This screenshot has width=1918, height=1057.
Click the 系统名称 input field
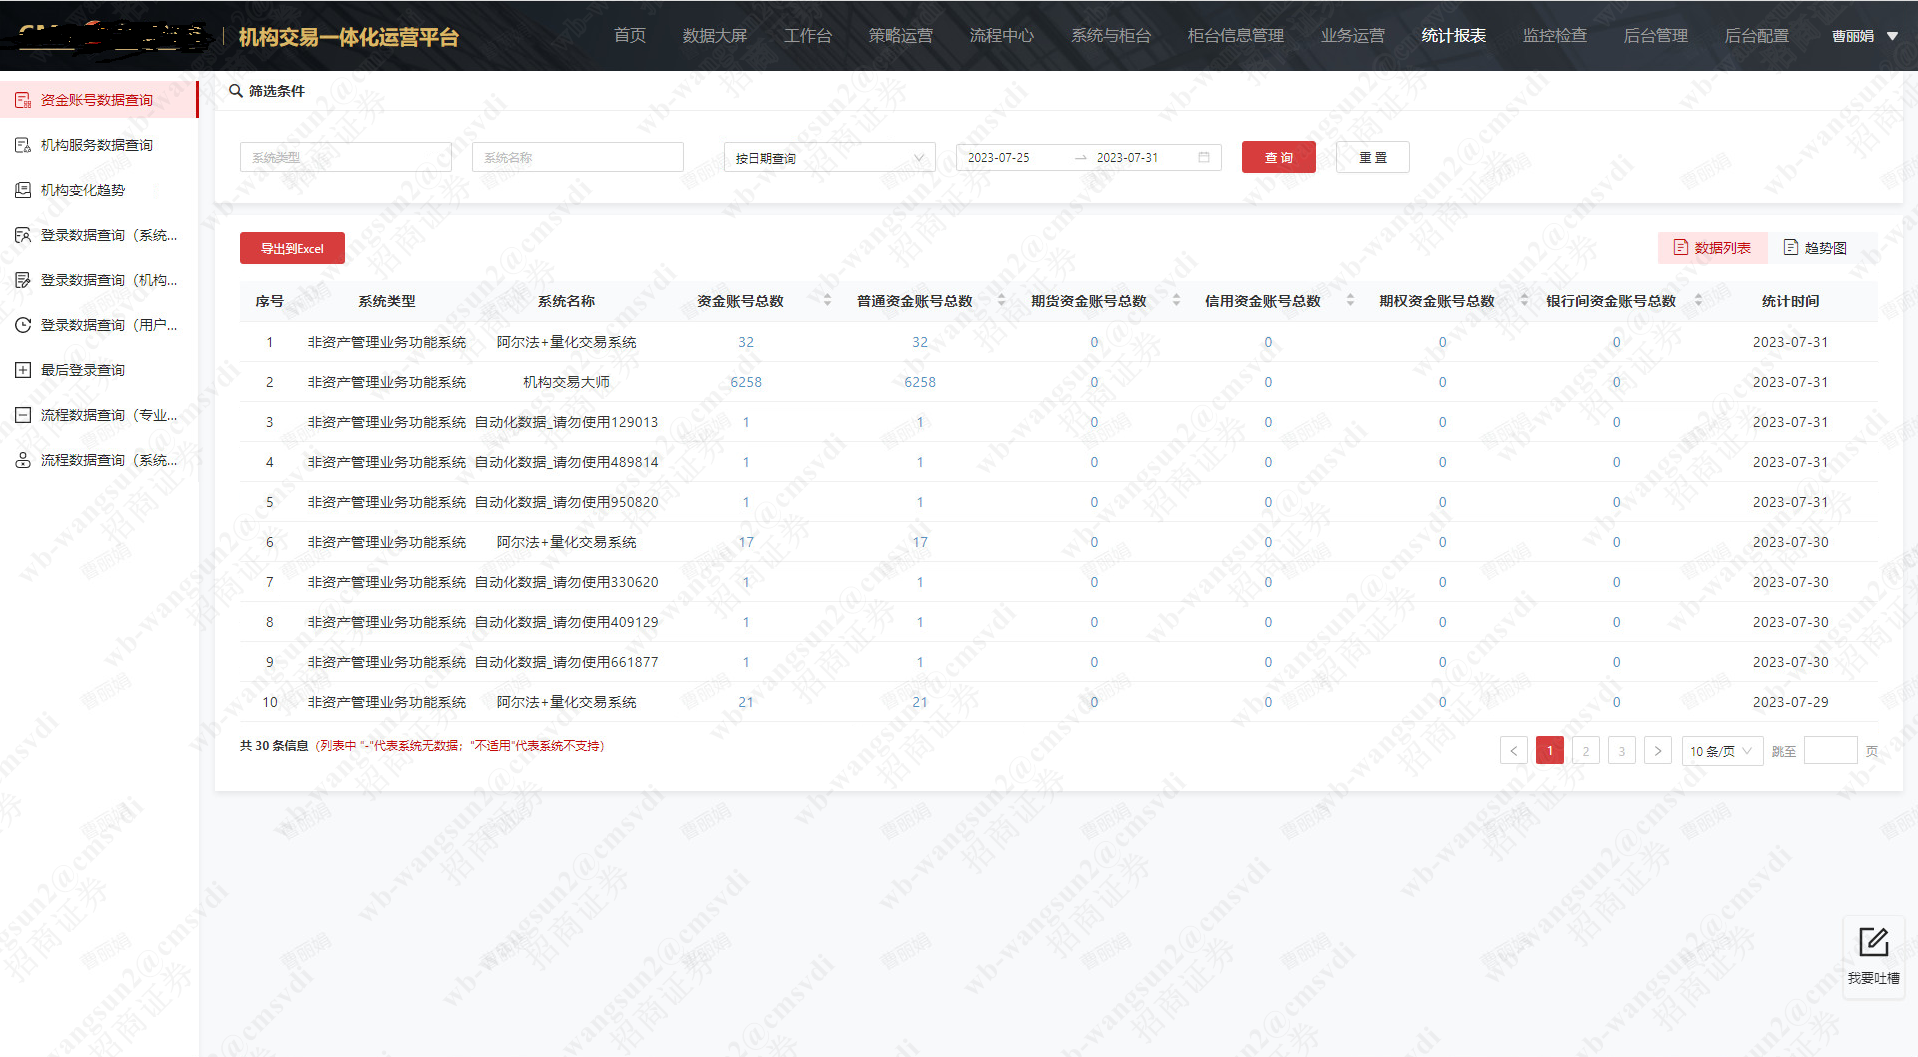[578, 157]
